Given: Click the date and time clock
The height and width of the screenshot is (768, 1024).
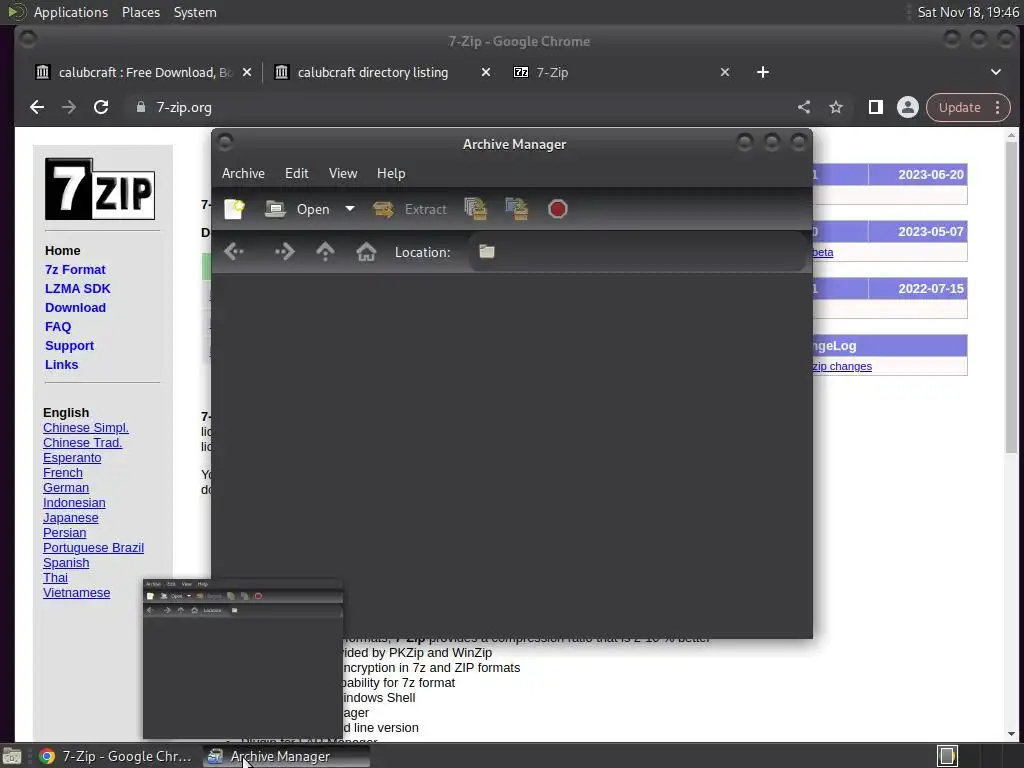Looking at the screenshot, I should pos(968,12).
